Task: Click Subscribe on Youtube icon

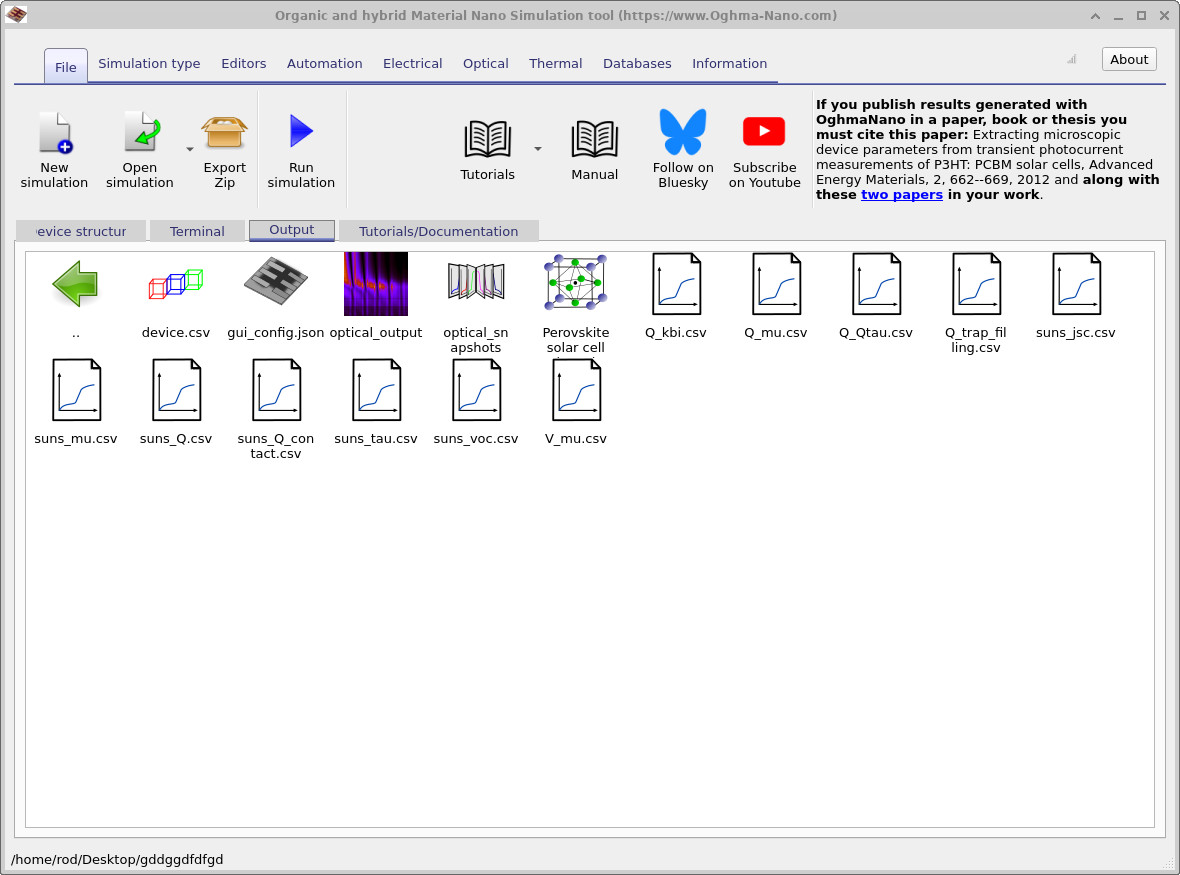Action: 764,133
